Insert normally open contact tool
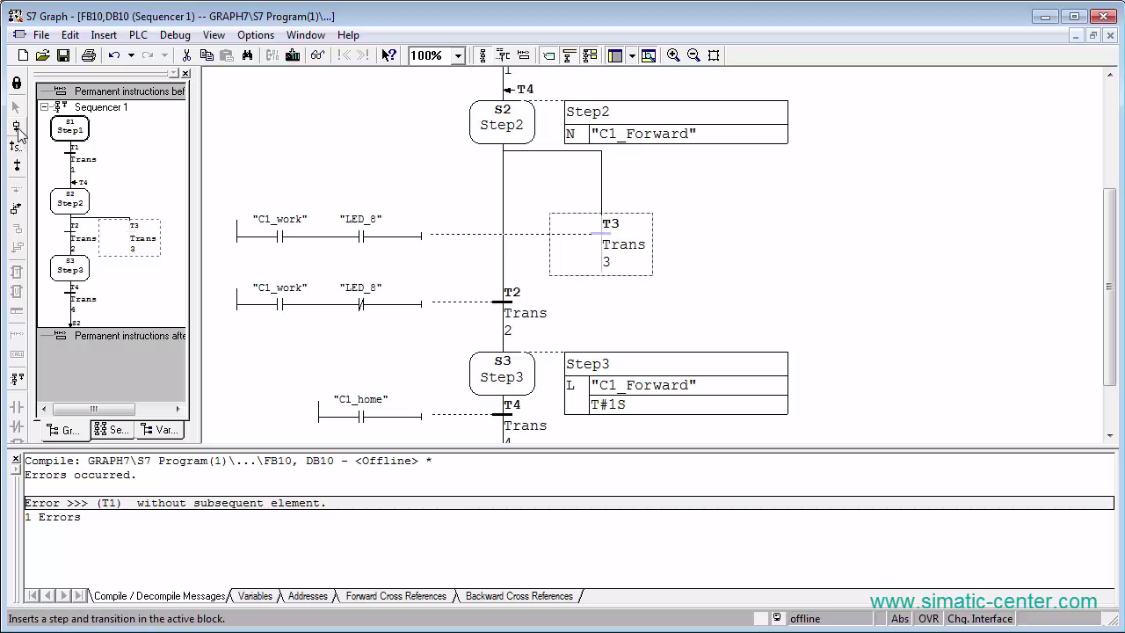 point(17,407)
